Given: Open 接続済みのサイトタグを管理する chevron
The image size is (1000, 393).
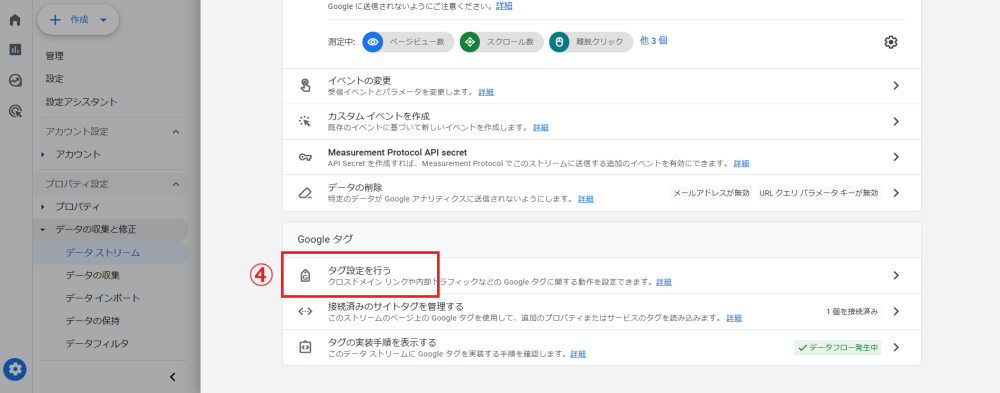Looking at the screenshot, I should point(896,311).
